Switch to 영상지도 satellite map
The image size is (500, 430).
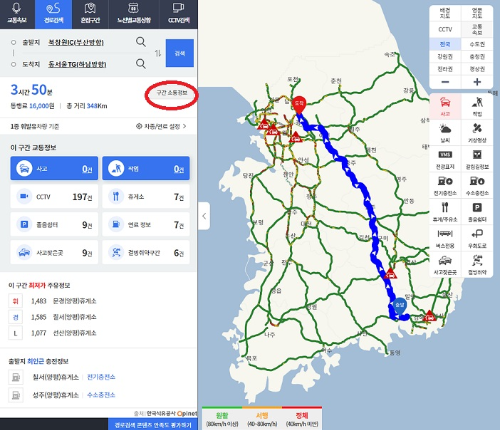tap(477, 13)
